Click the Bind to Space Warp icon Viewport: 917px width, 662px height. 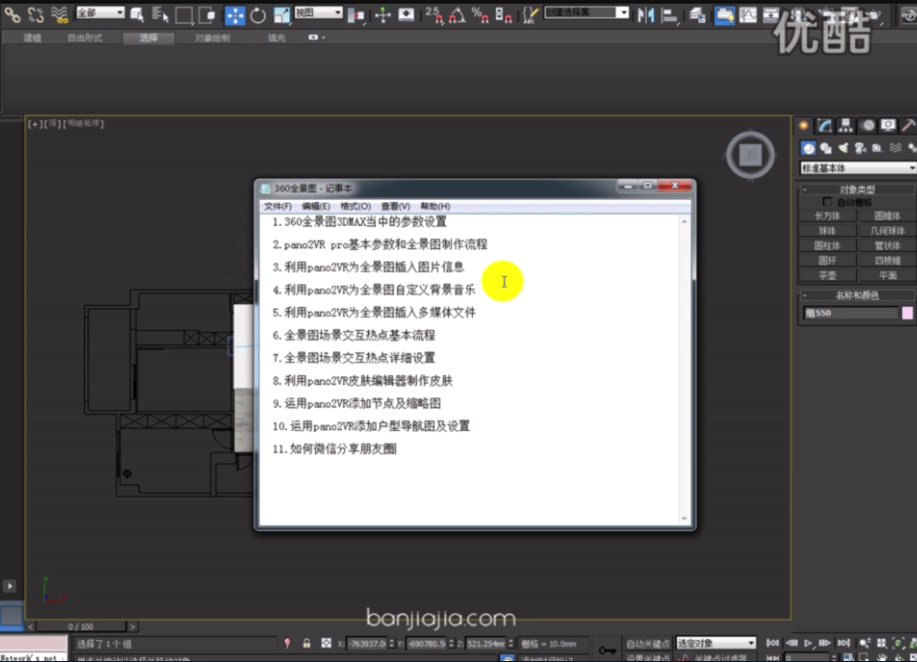(59, 15)
